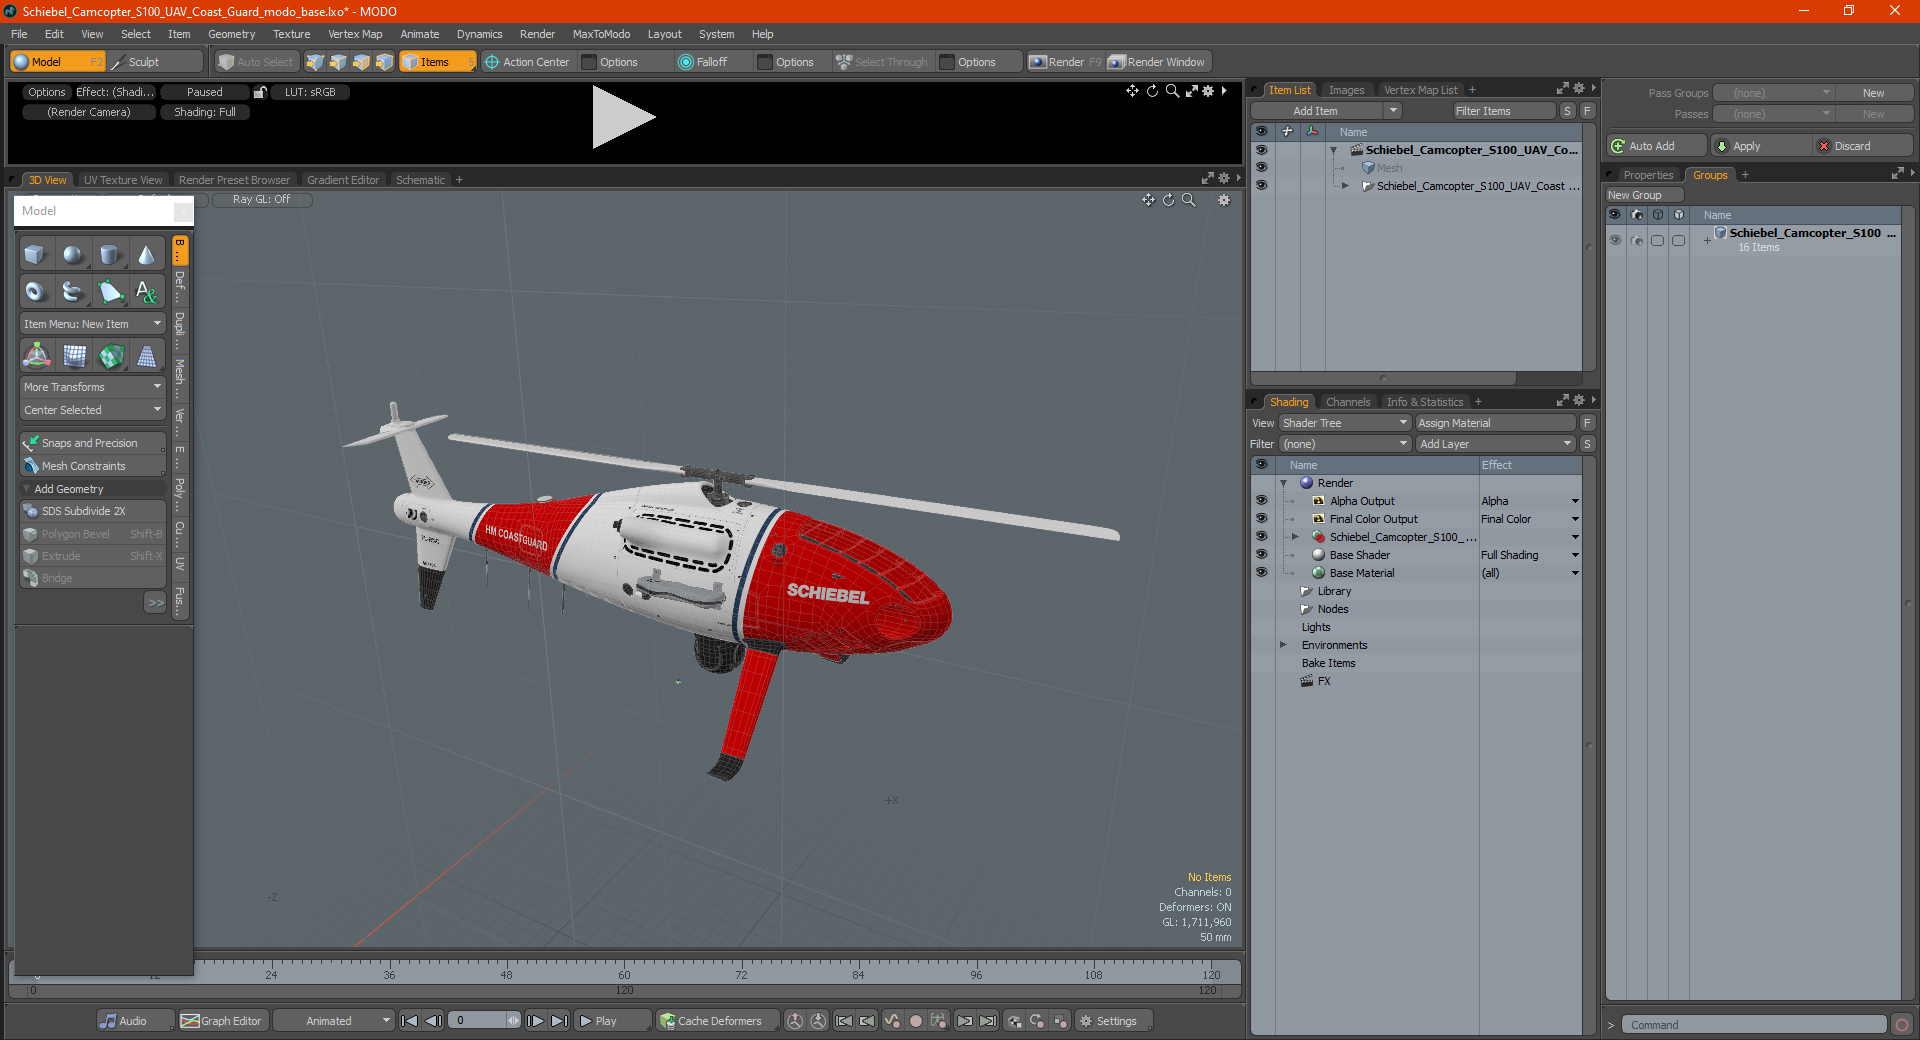The height and width of the screenshot is (1040, 1920).
Task: Open the Geometry menu
Action: [x=231, y=34]
